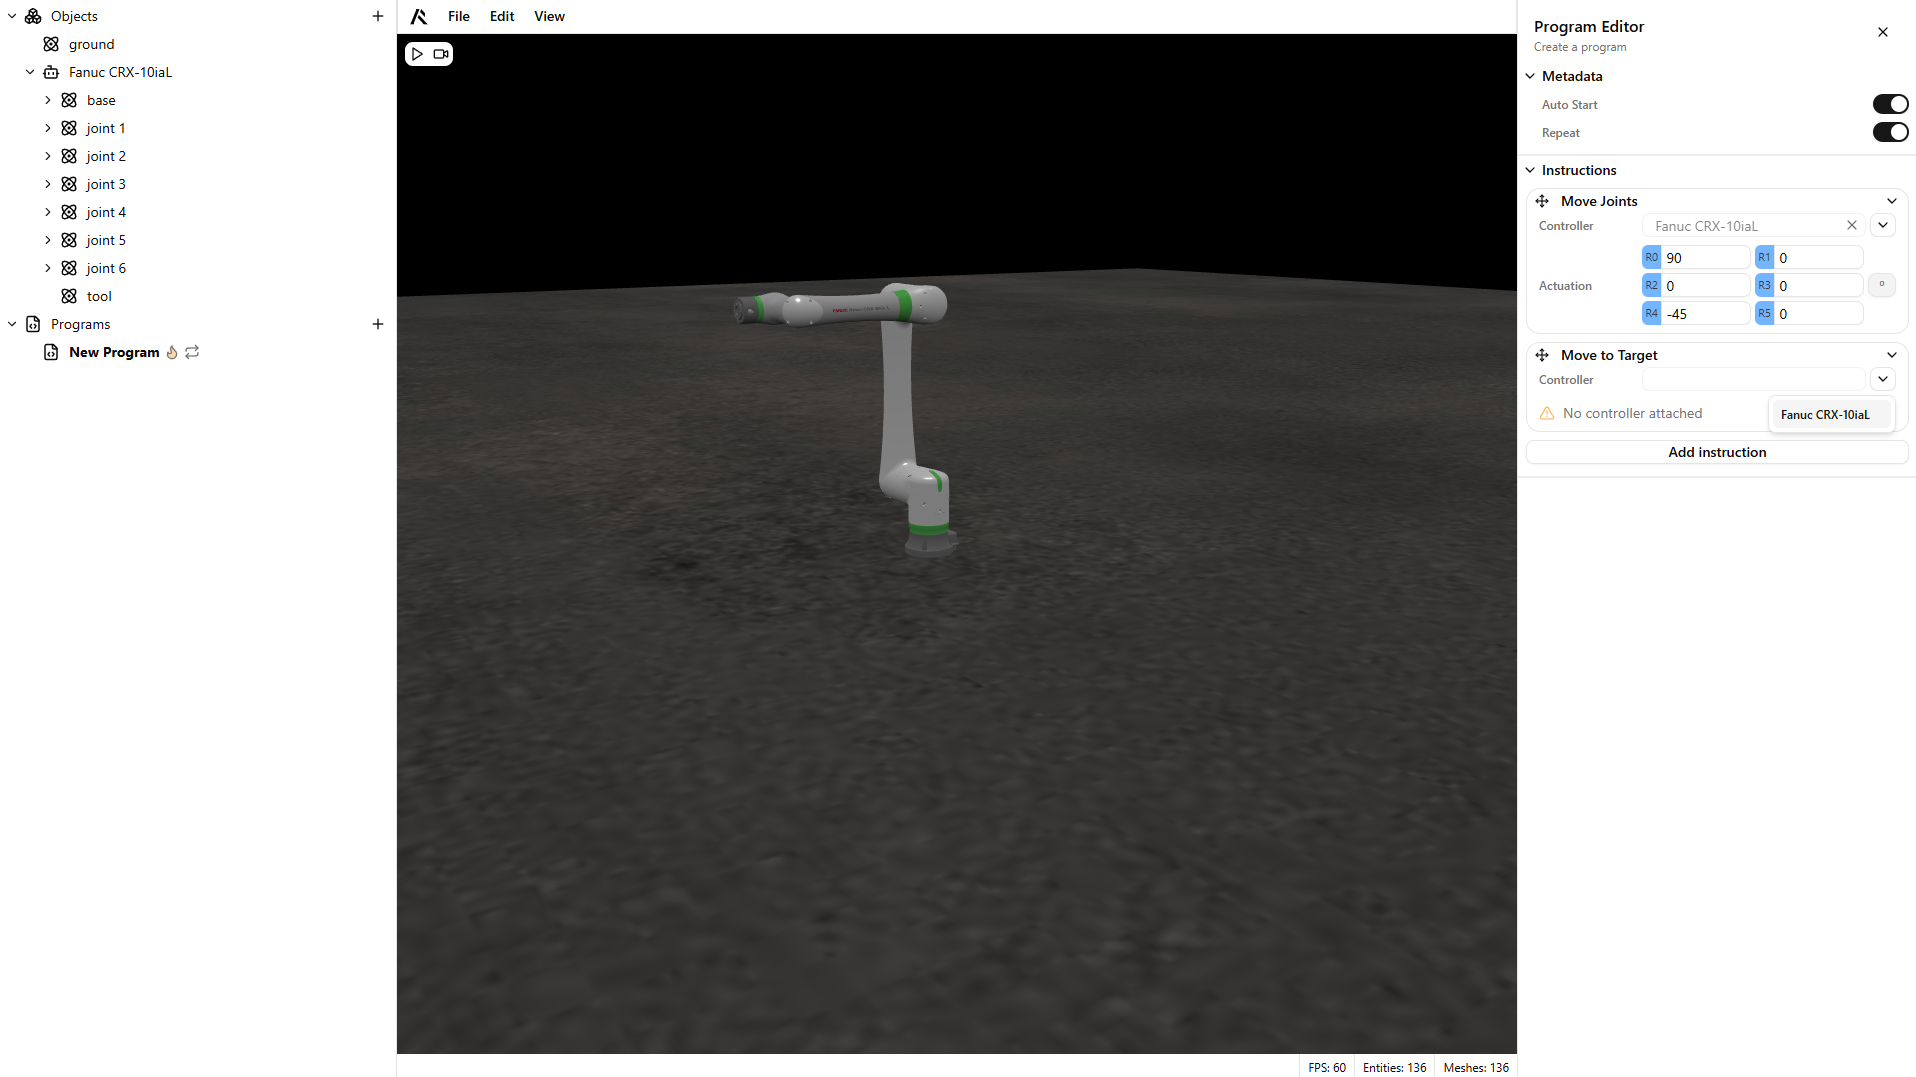Expand the joint 3 tree node
This screenshot has width=1916, height=1077.
point(48,184)
